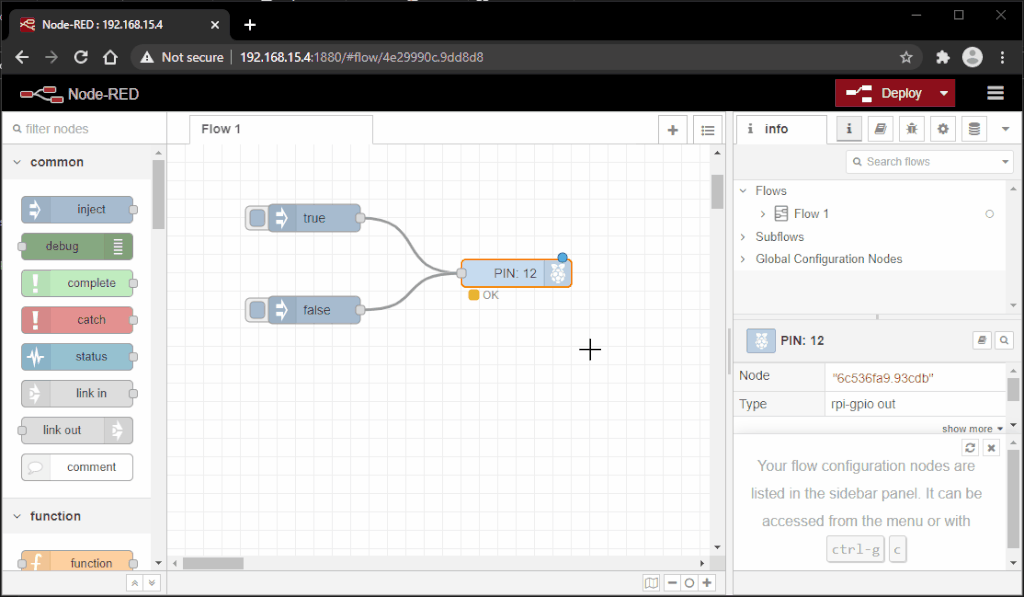Select the link in node
The height and width of the screenshot is (597, 1024).
pyautogui.click(x=77, y=393)
